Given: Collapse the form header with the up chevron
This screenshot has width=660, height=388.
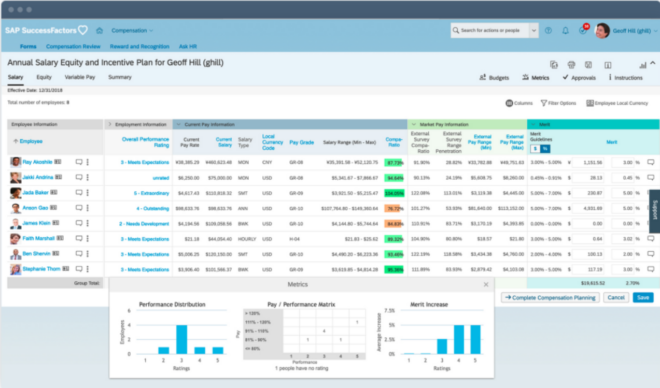Looking at the screenshot, I should click(x=653, y=63).
